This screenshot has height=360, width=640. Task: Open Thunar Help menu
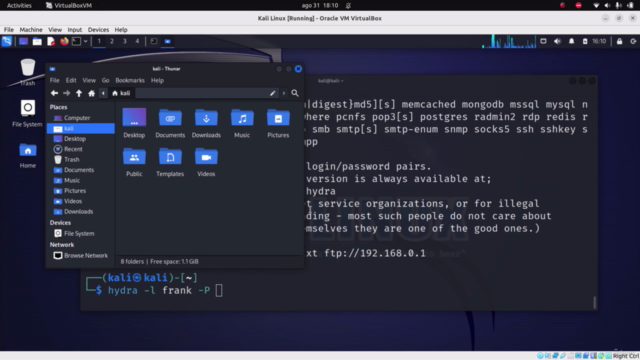point(157,80)
